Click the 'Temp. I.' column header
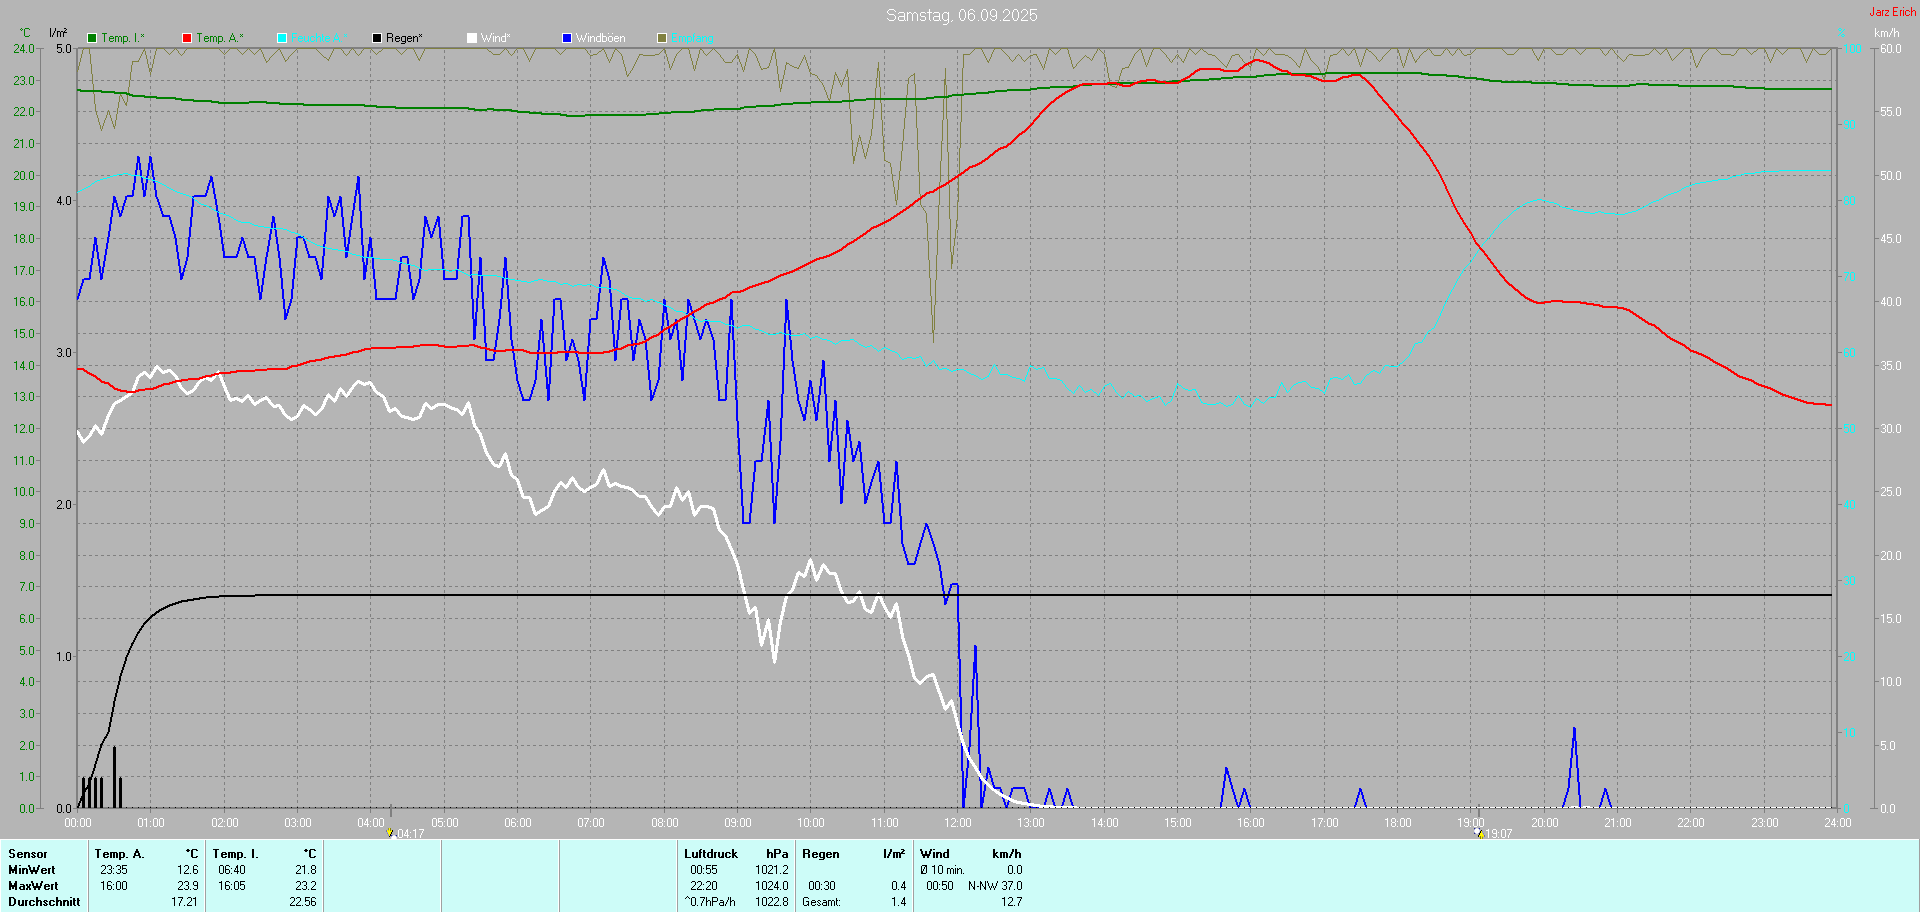Screen dimensions: 1920x912 click(x=235, y=854)
